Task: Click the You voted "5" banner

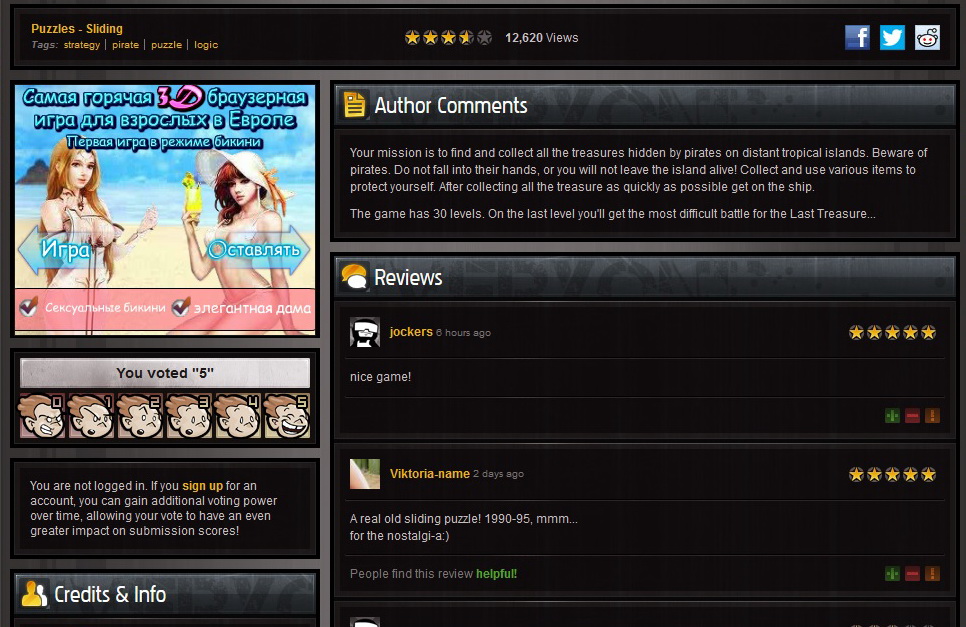Action: (165, 373)
